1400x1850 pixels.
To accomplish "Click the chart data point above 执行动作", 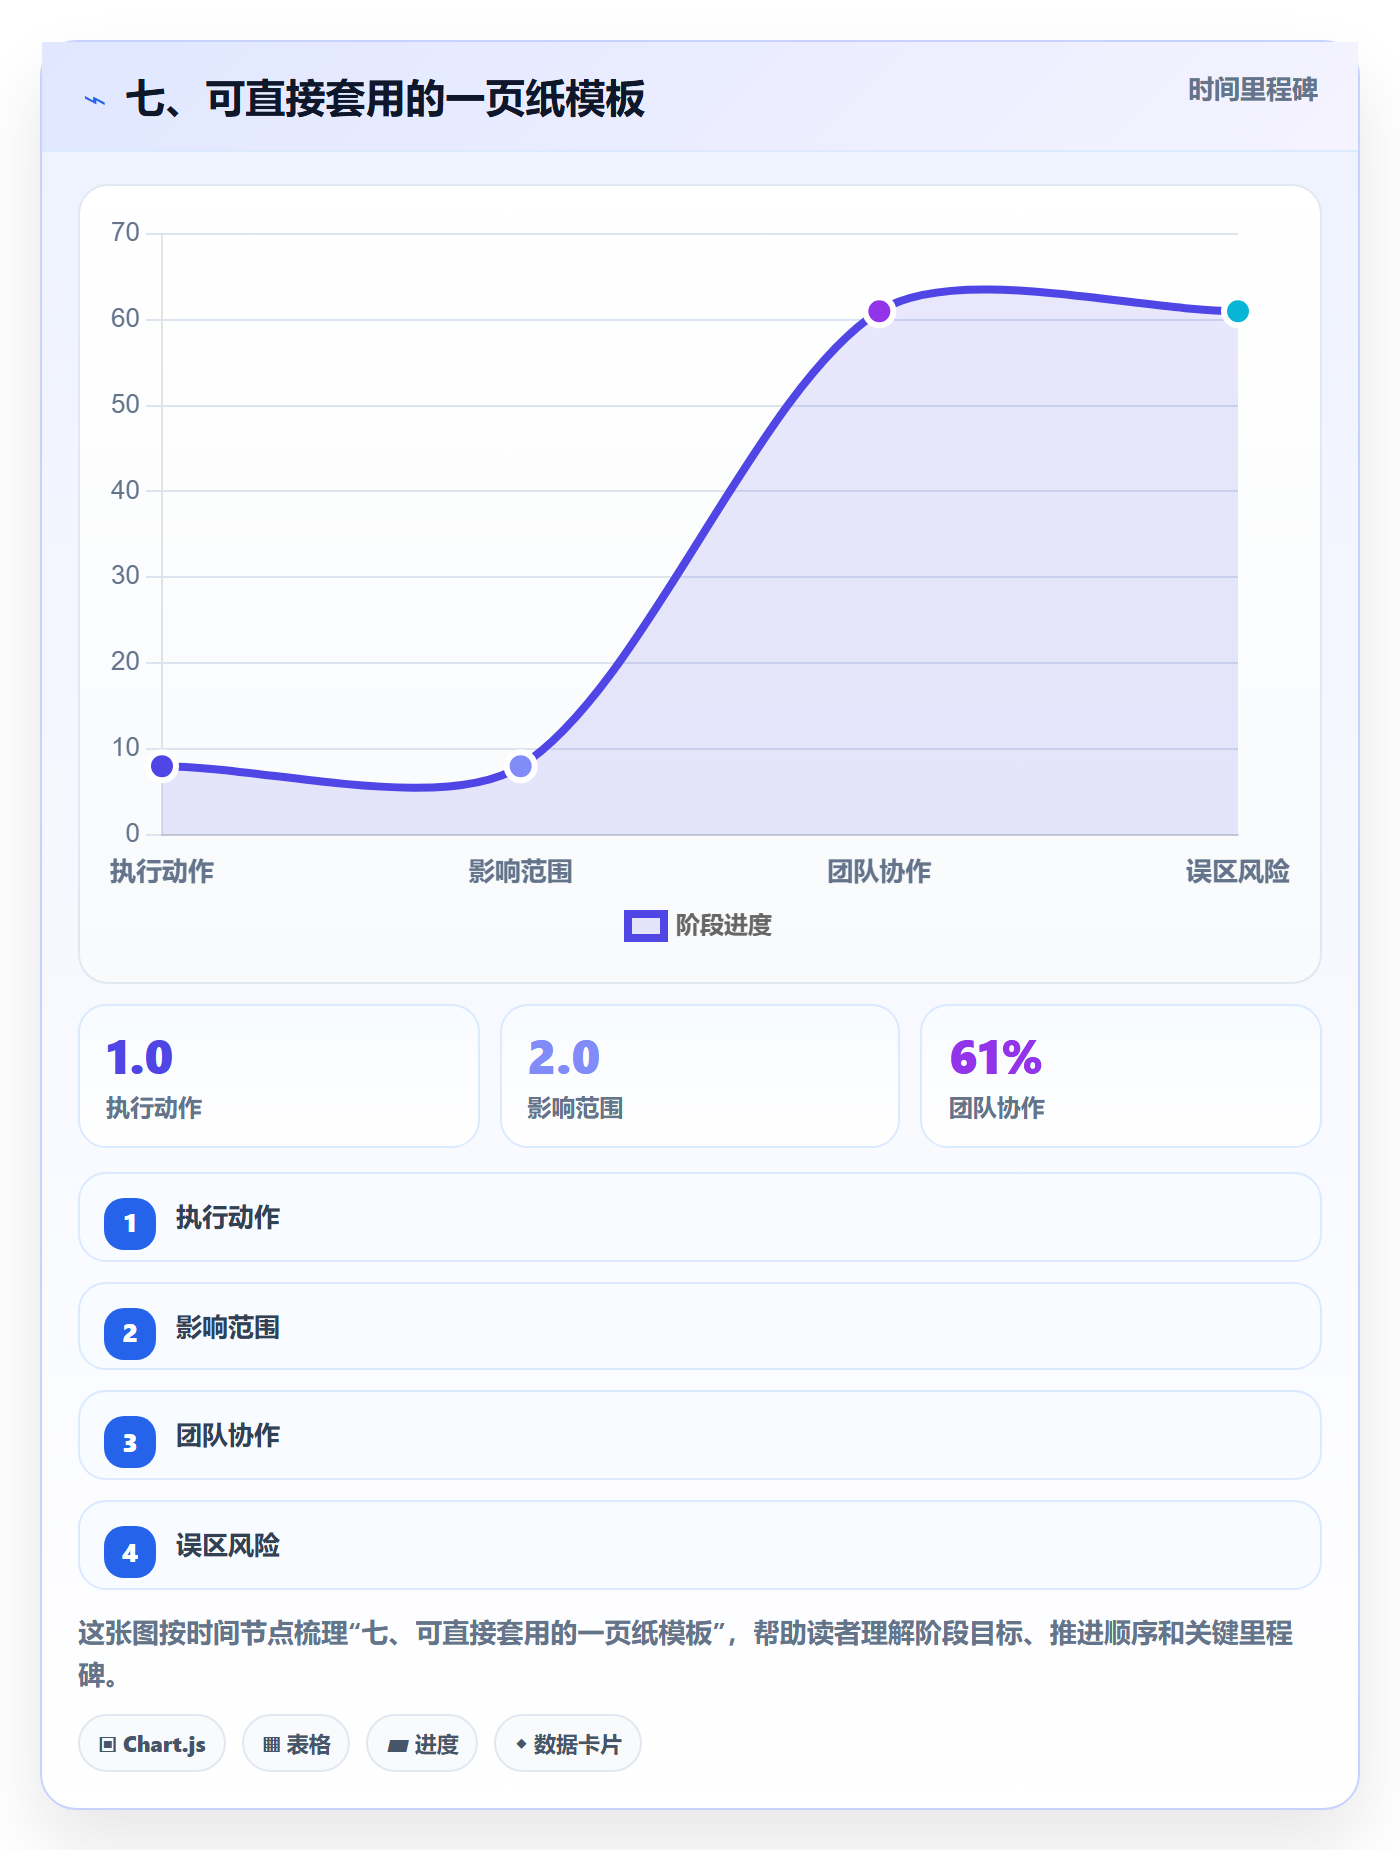I will 162,766.
